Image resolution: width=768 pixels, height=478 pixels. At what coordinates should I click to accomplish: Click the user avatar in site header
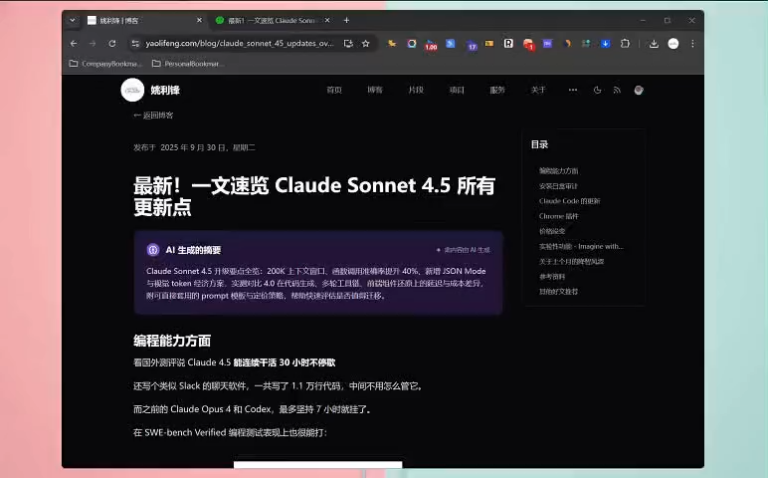[639, 90]
